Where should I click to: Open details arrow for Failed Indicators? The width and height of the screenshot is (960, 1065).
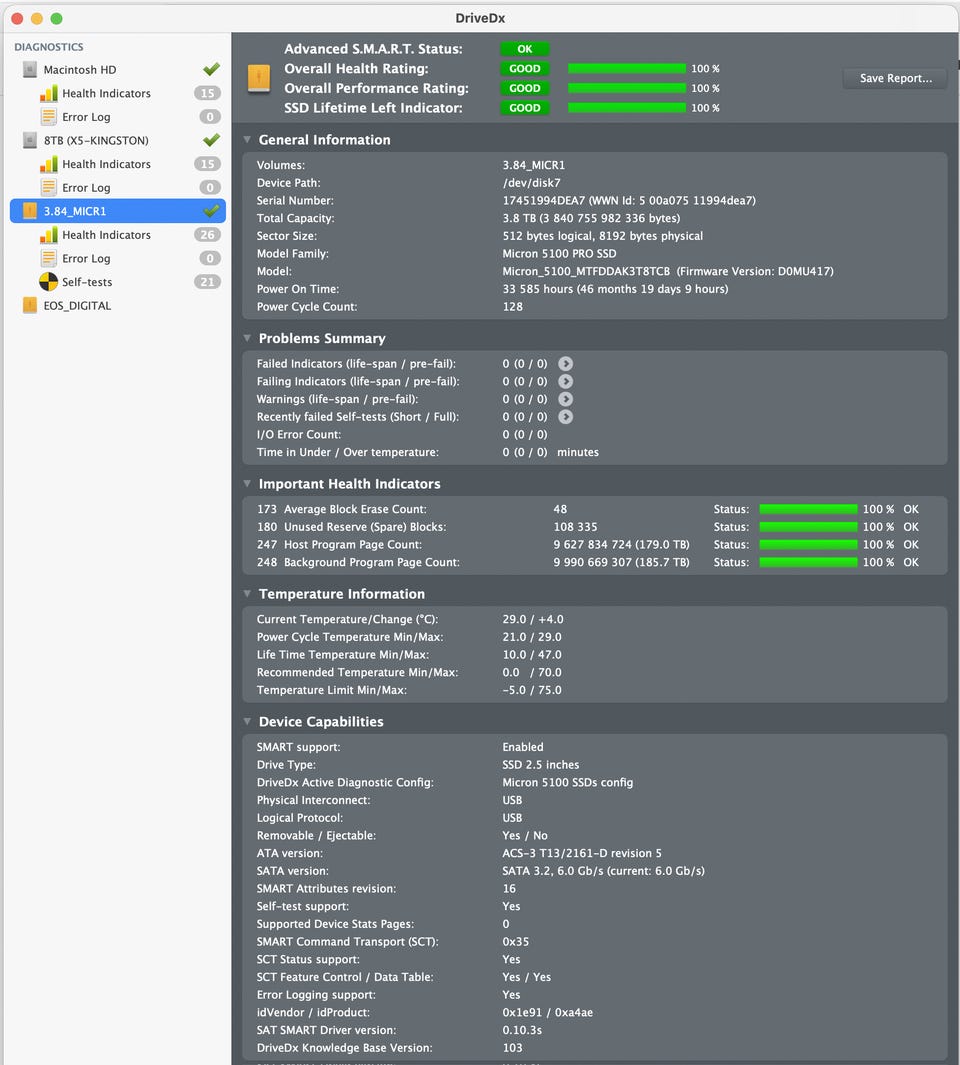(565, 364)
